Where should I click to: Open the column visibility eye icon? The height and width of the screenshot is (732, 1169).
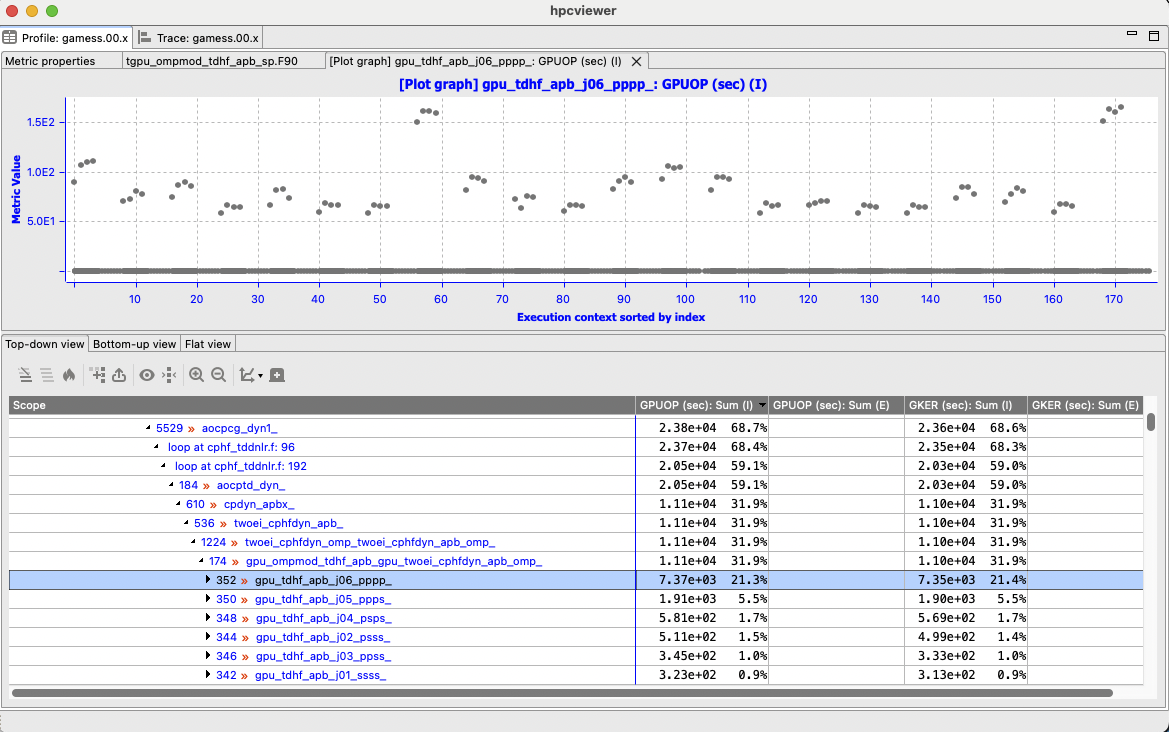coord(146,375)
